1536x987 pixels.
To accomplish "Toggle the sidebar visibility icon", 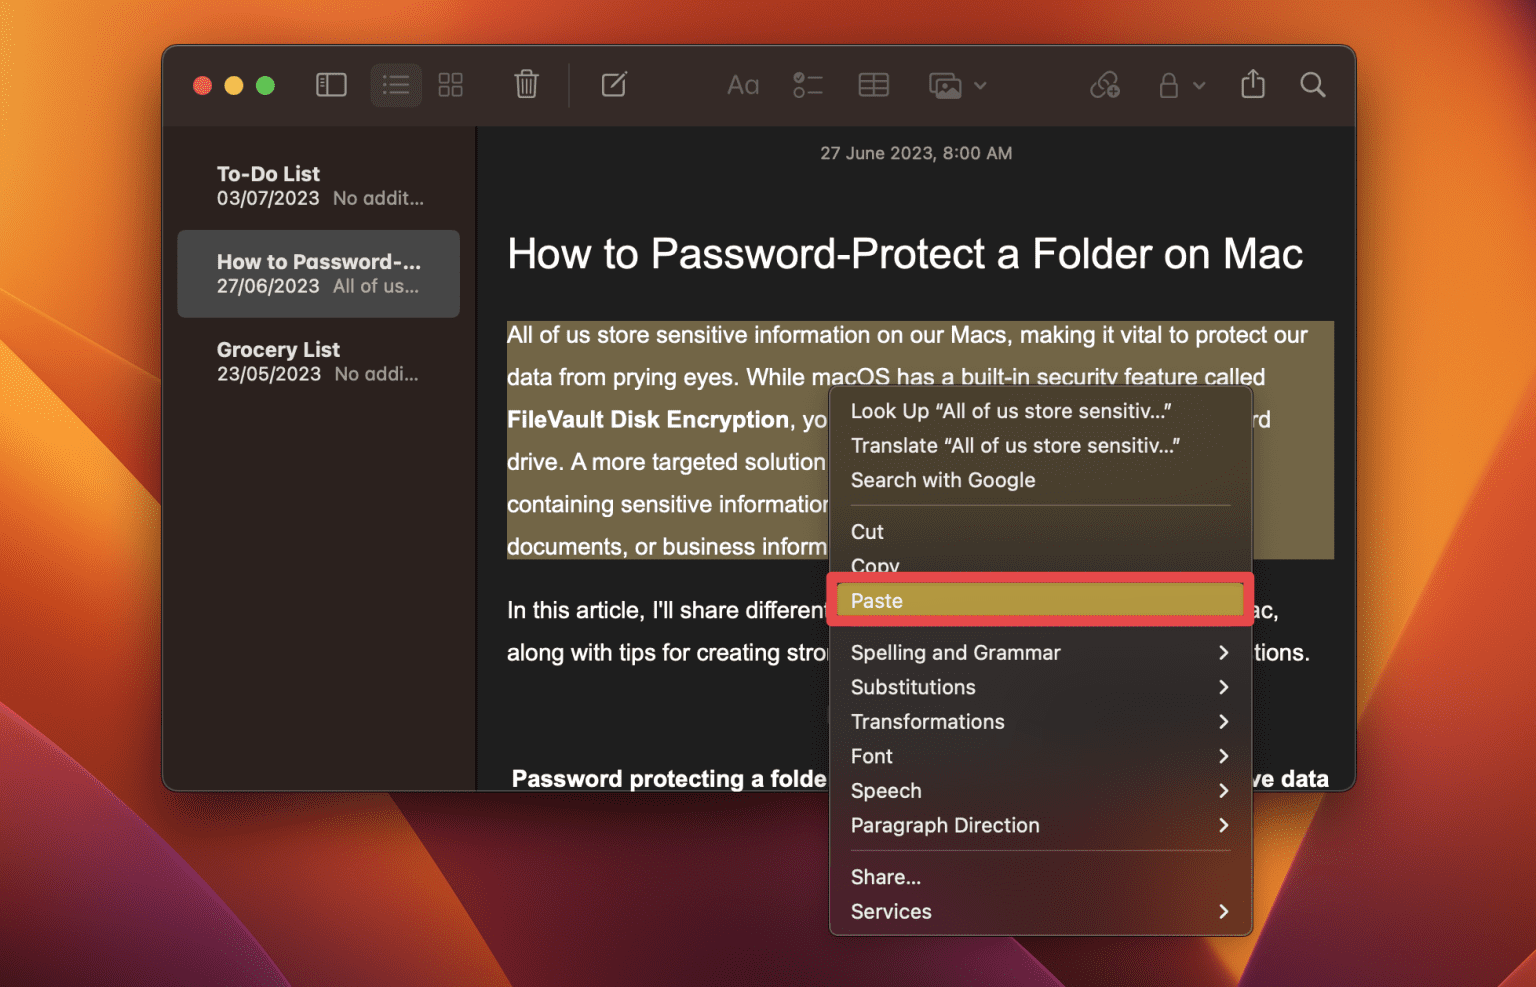I will pos(331,85).
